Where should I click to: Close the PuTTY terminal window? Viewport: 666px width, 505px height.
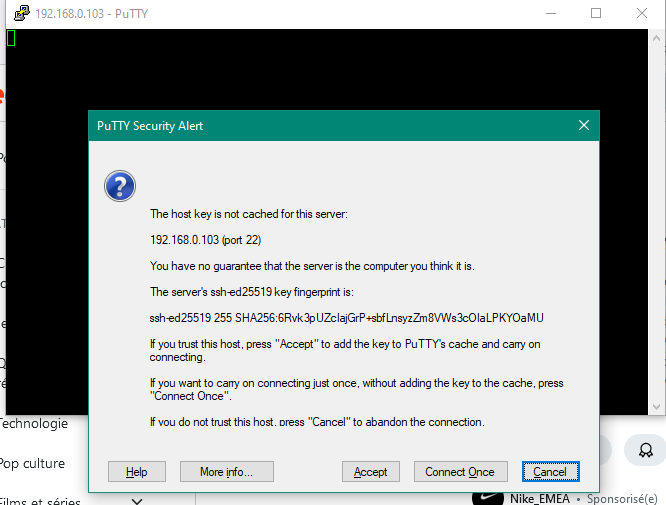[642, 13]
